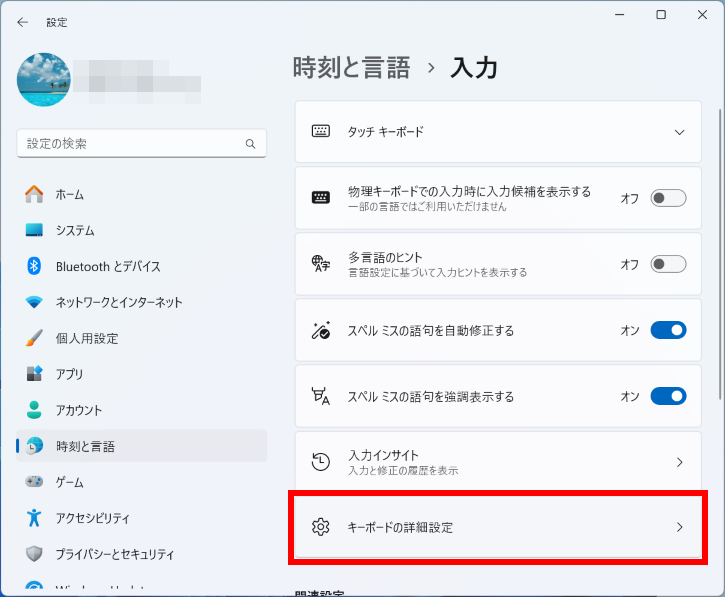Image resolution: width=725 pixels, height=597 pixels.
Task: Click the 設定の検索 search field
Action: coord(141,143)
